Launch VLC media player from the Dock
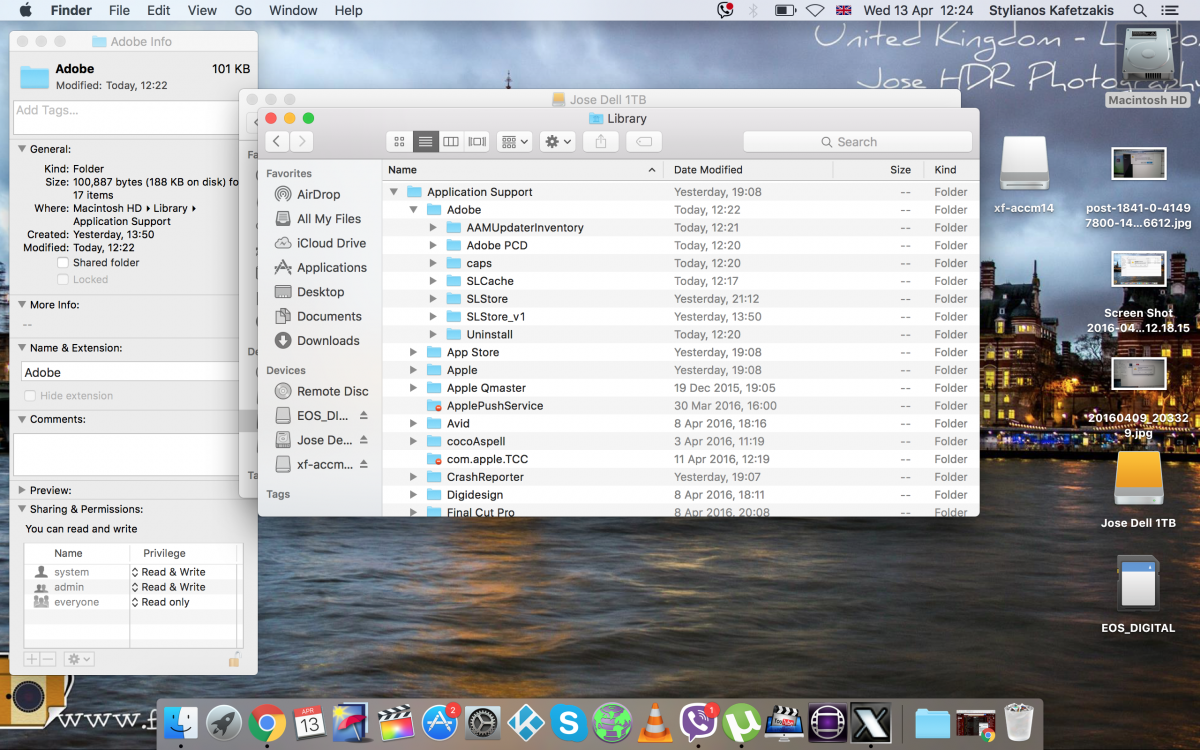Viewport: 1200px width, 750px height. [x=654, y=722]
